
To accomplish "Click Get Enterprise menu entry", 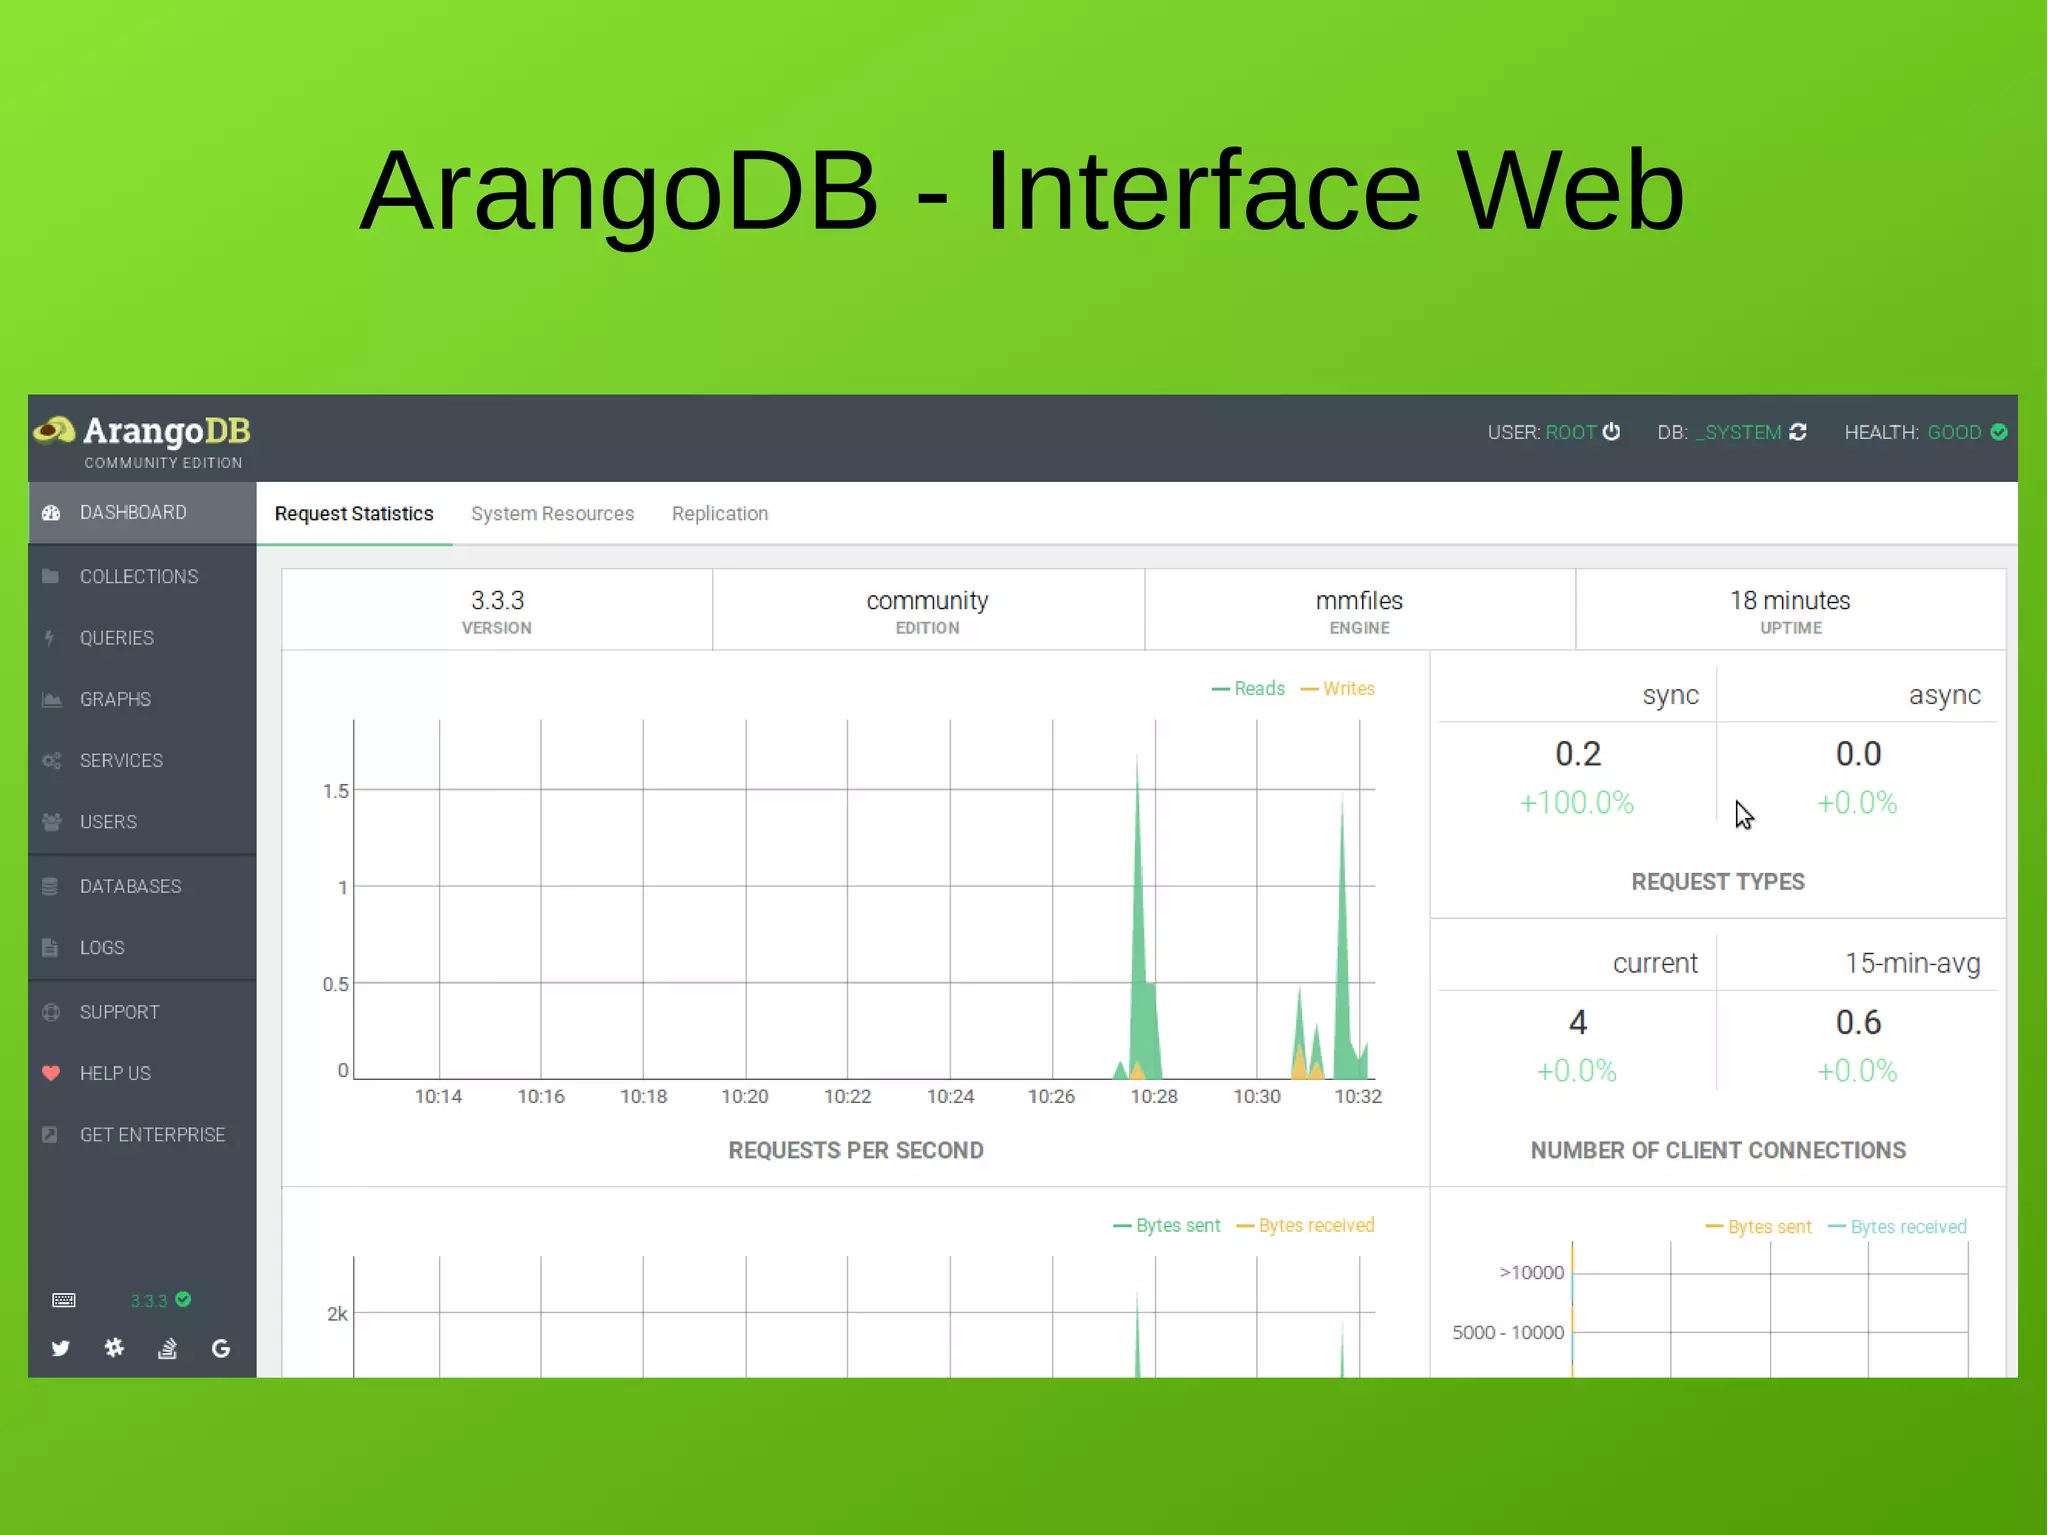I will (142, 1135).
